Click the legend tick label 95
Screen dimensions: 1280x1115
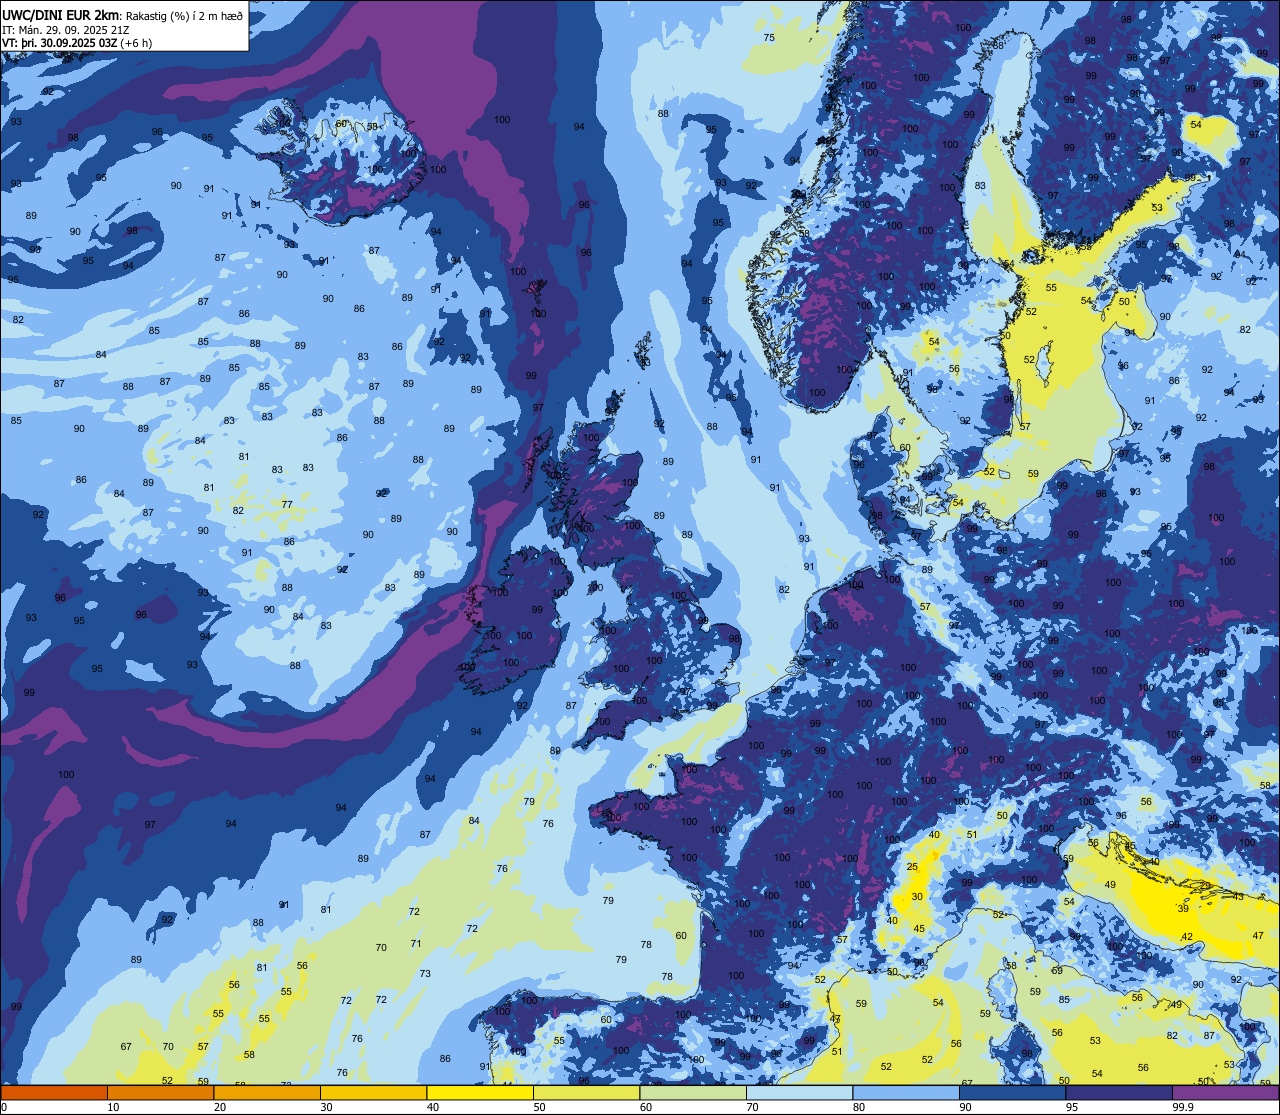[1072, 1107]
